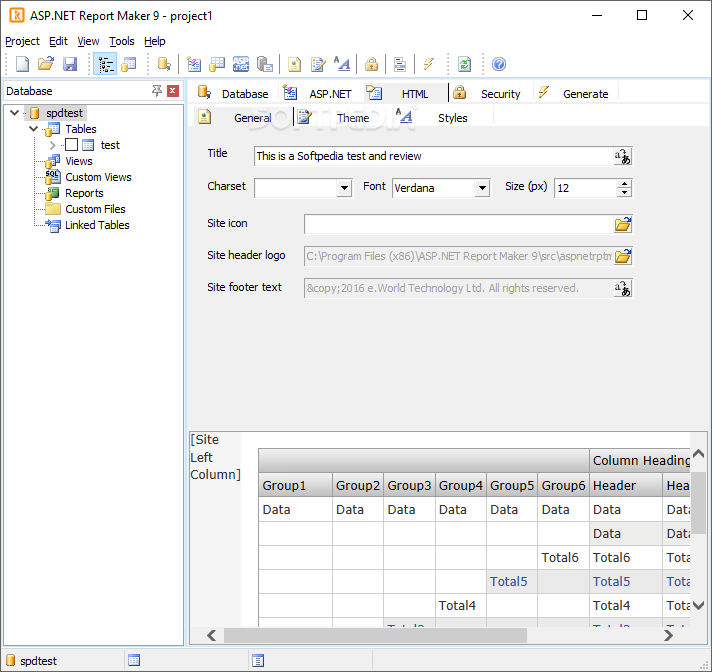This screenshot has height=672, width=712.
Task: Collapse the Tables tree node
Action: click(34, 129)
